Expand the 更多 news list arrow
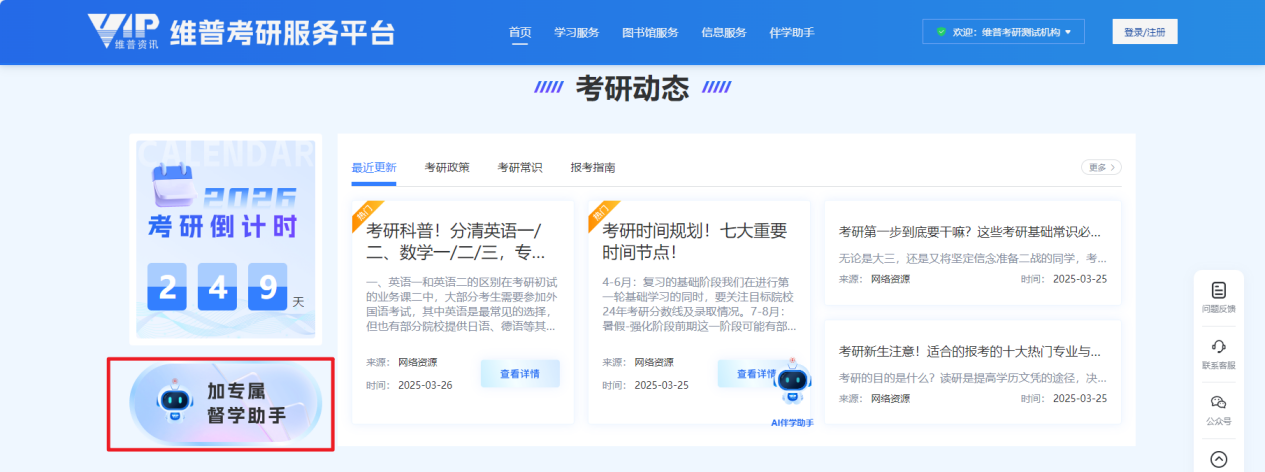1265x472 pixels. (x=1100, y=167)
